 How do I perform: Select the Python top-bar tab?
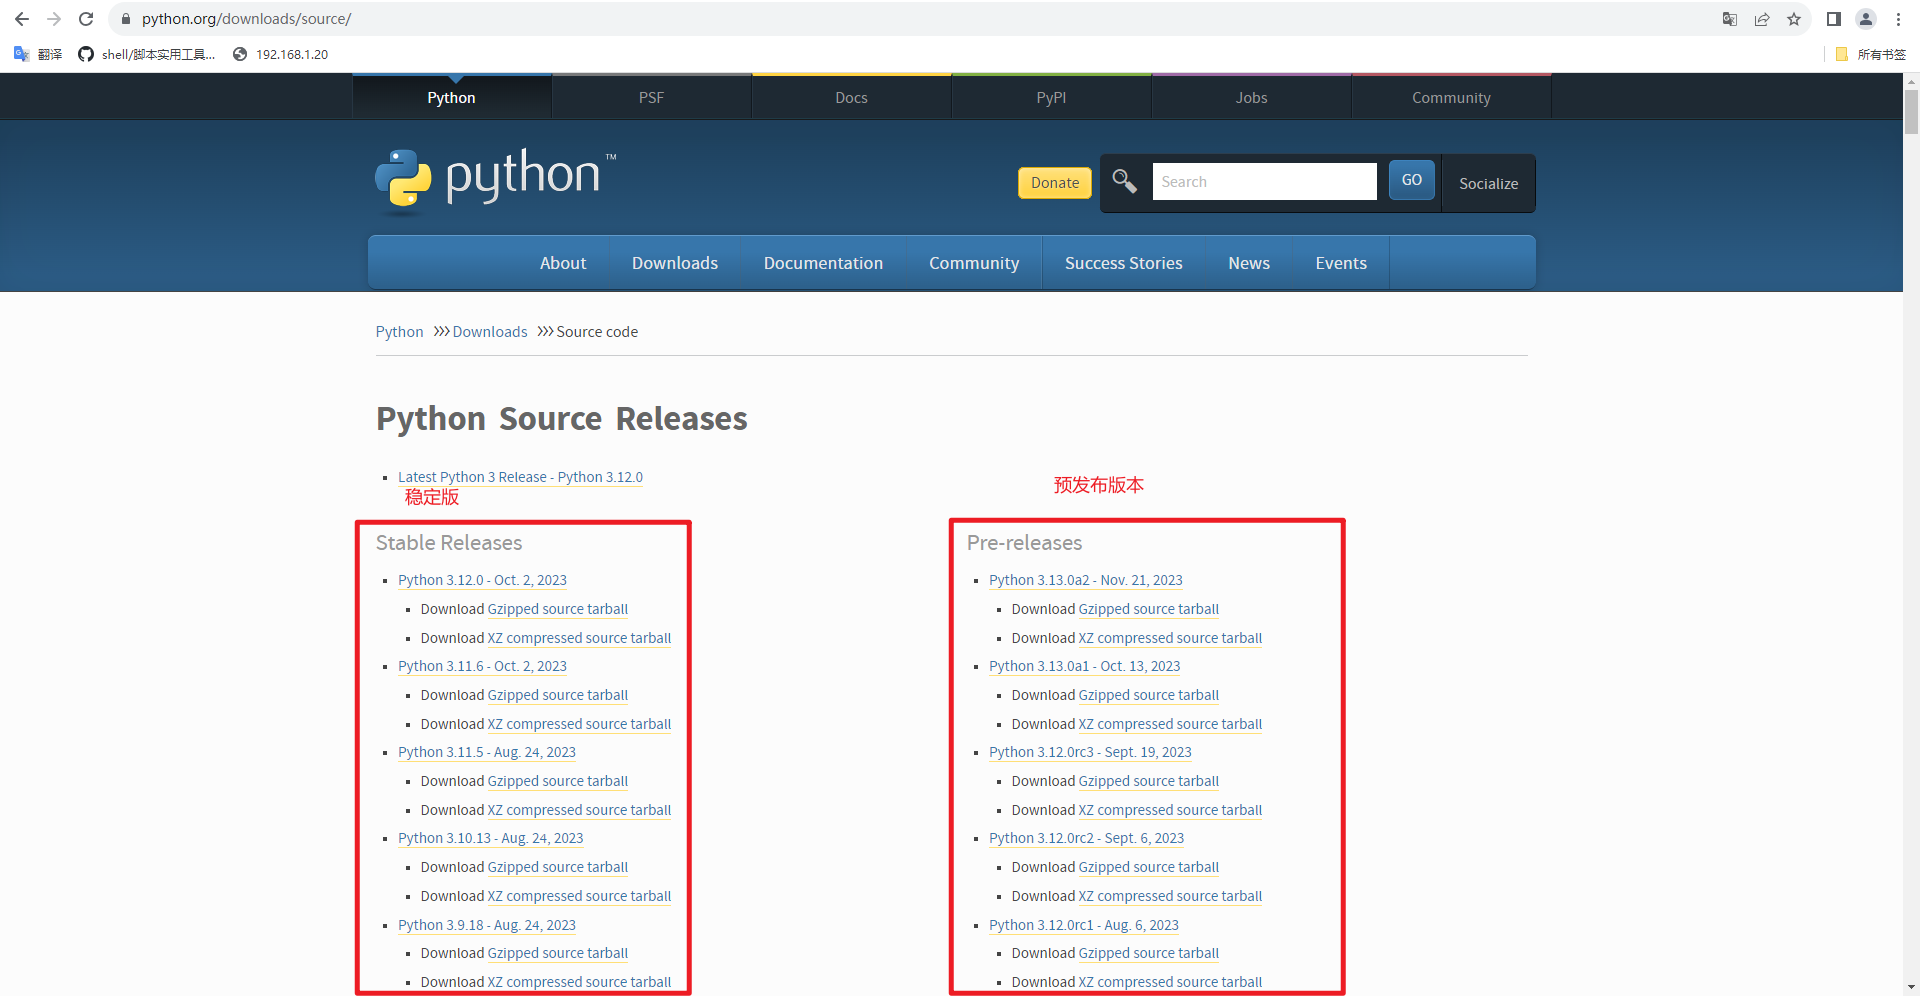pos(452,97)
